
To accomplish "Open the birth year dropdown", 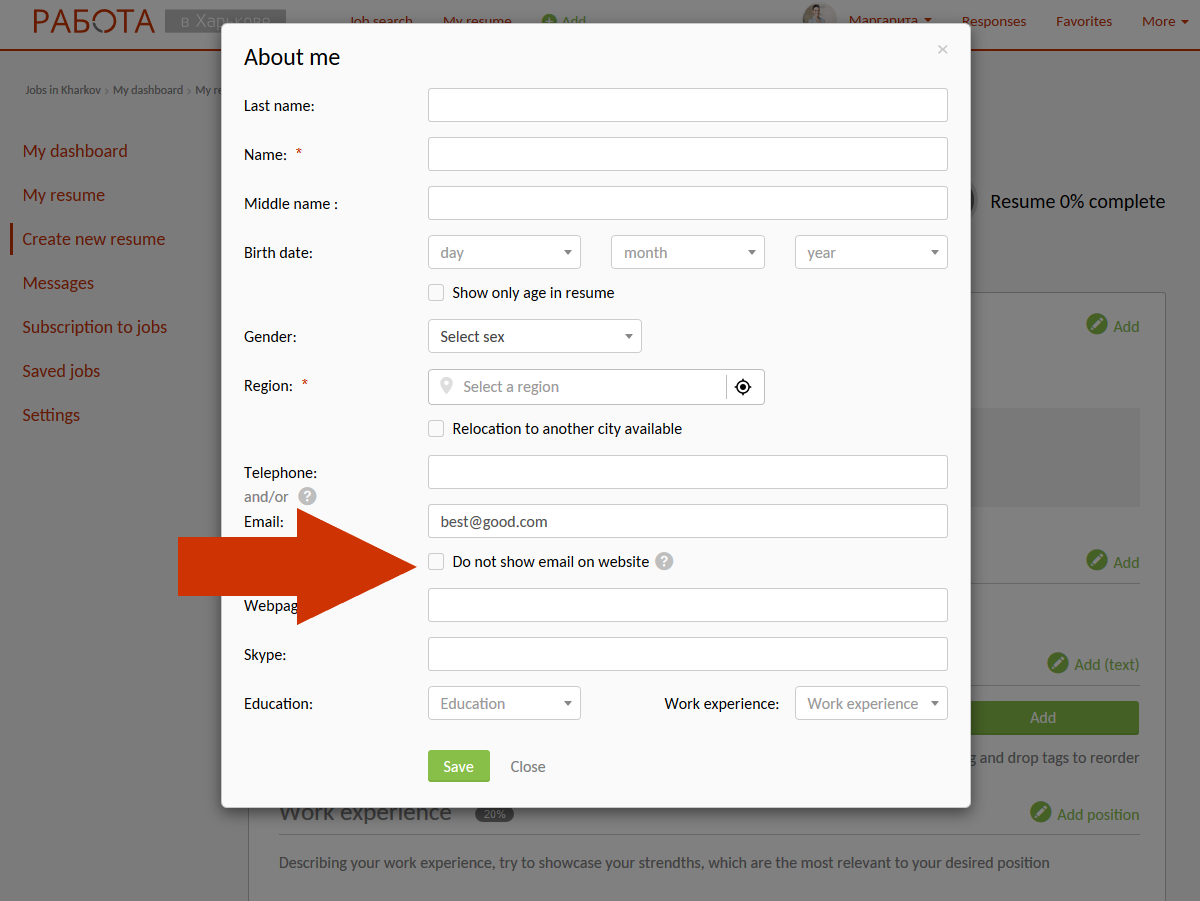I will 871,253.
